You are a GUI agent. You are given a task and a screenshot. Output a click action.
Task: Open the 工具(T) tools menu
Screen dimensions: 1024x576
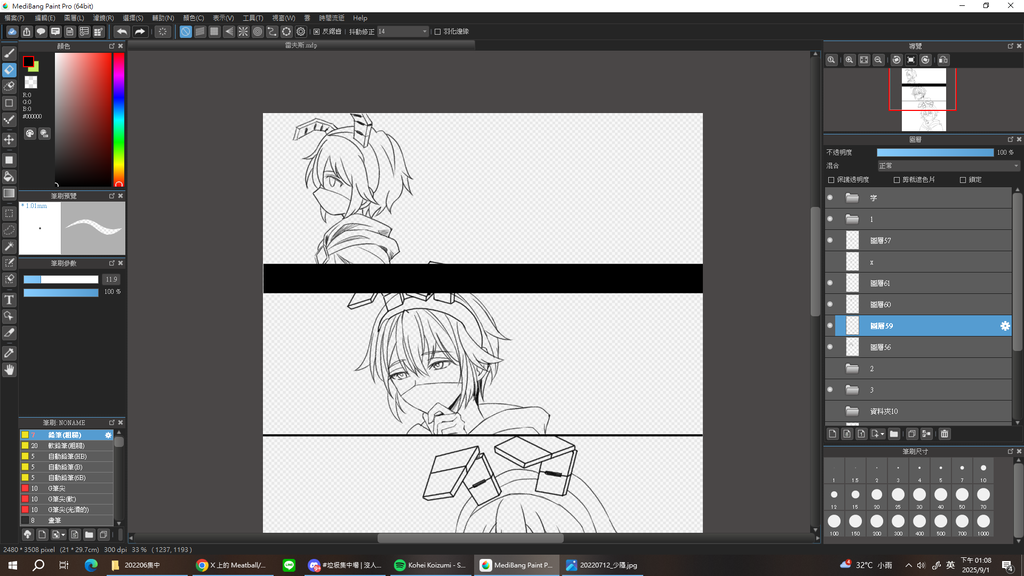point(253,18)
